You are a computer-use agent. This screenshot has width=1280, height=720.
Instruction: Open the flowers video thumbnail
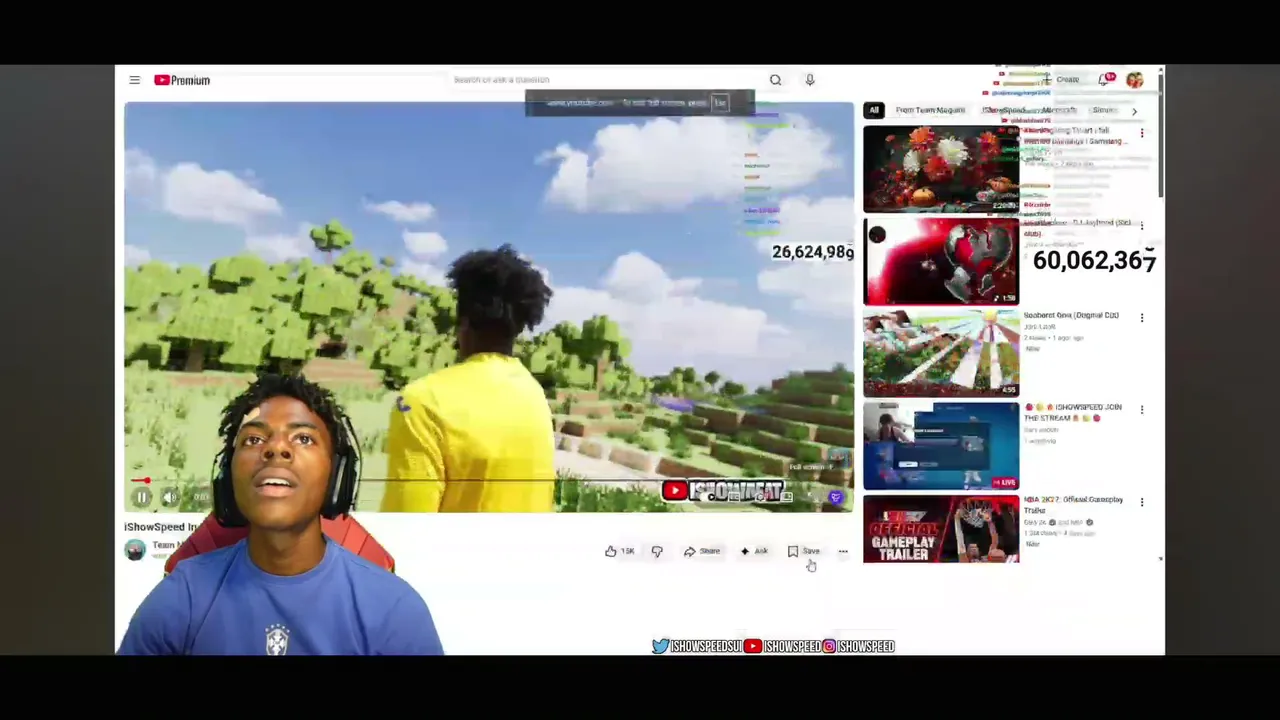[x=941, y=169]
